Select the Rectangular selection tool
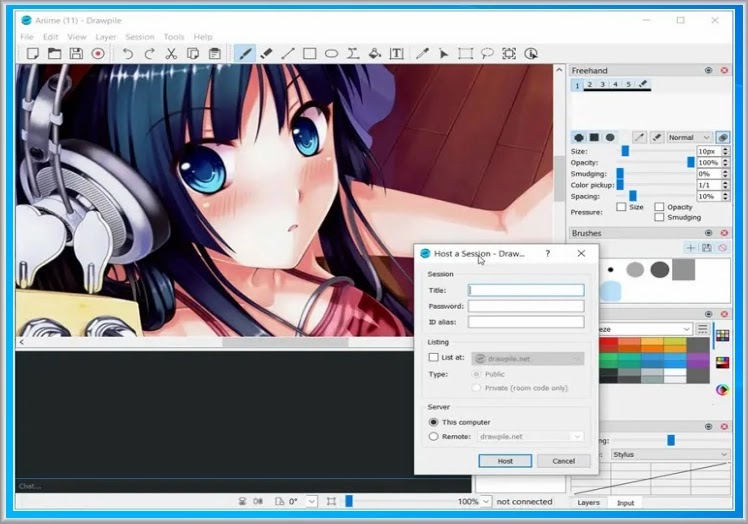This screenshot has height=524, width=748. (466, 53)
